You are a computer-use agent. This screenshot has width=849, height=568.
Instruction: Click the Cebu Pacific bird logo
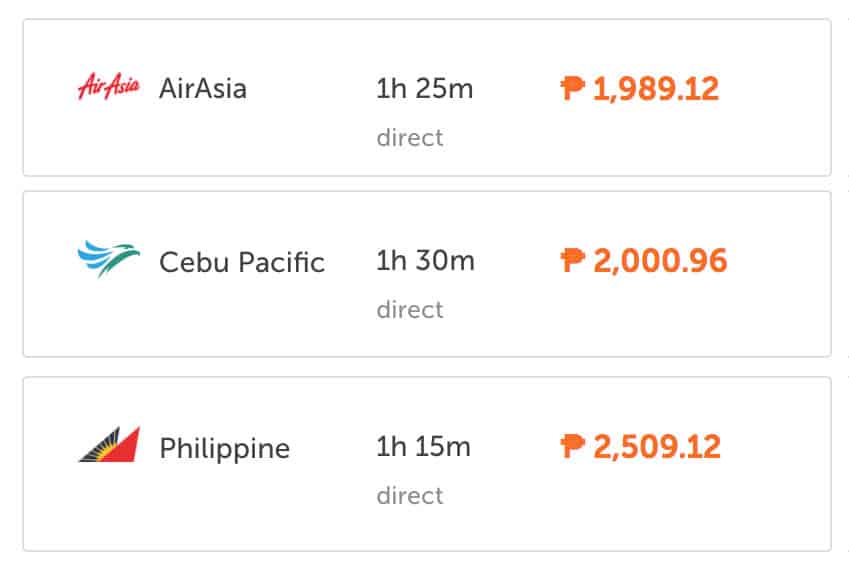(108, 259)
